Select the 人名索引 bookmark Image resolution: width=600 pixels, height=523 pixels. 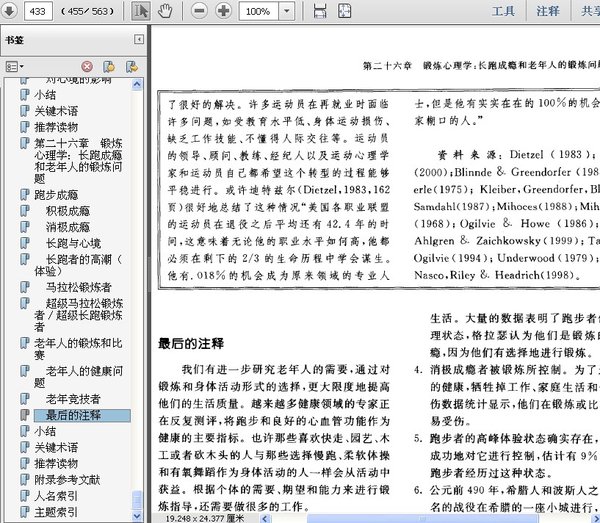pos(56,495)
